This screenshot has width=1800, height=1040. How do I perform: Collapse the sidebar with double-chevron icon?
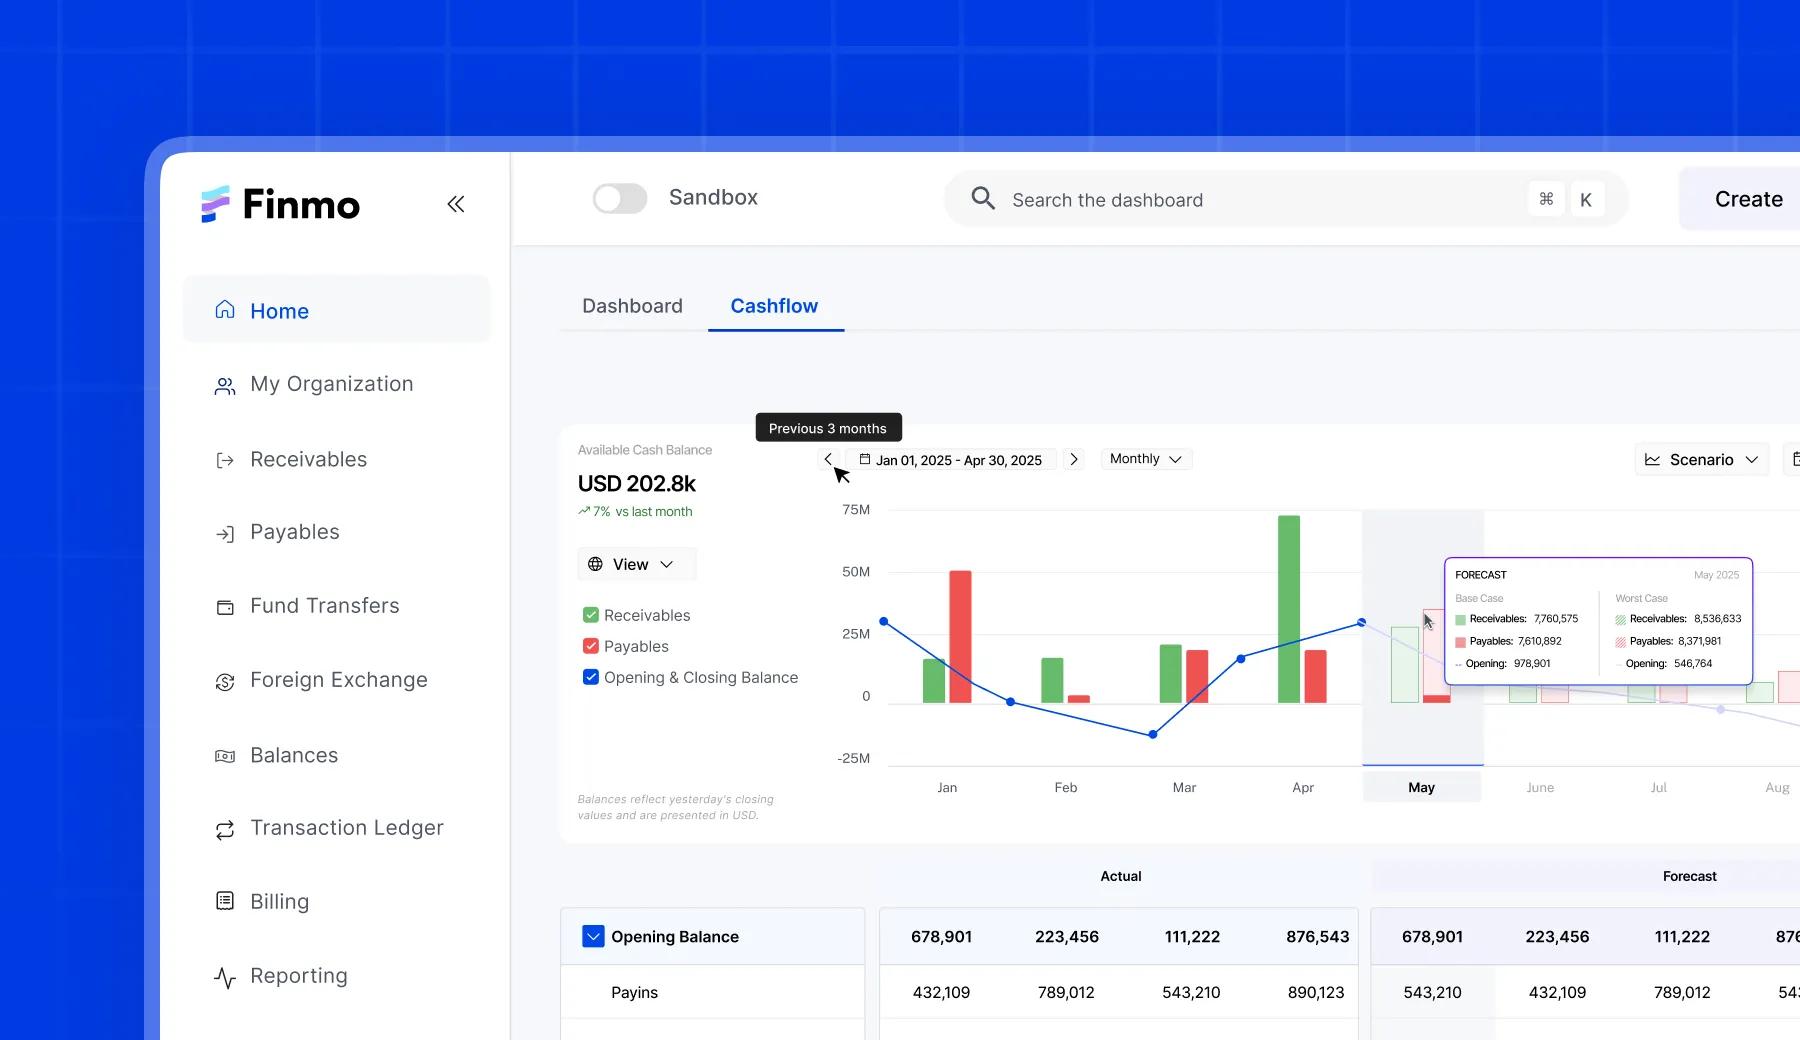point(455,204)
